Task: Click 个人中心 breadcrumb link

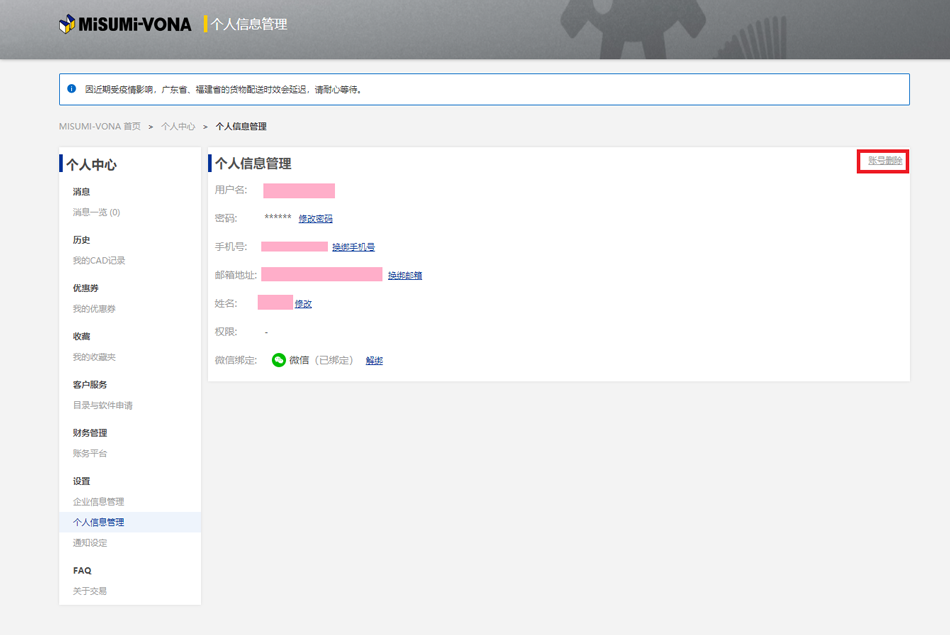Action: click(178, 127)
